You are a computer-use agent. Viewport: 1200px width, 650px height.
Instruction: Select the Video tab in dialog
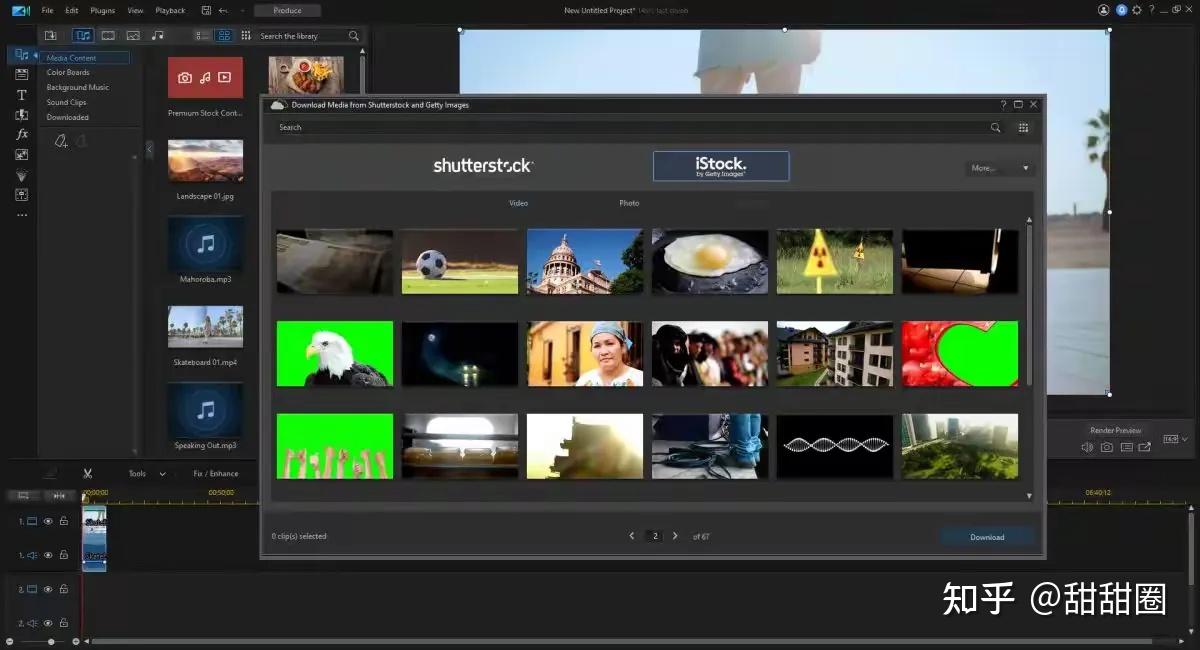click(518, 203)
